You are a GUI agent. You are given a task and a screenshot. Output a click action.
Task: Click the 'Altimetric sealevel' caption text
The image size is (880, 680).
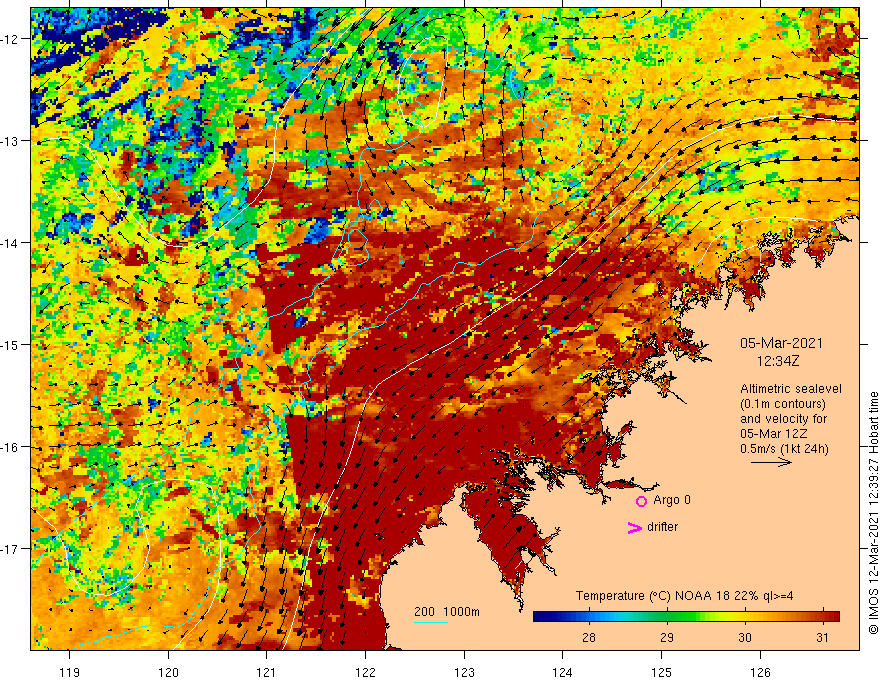(791, 389)
